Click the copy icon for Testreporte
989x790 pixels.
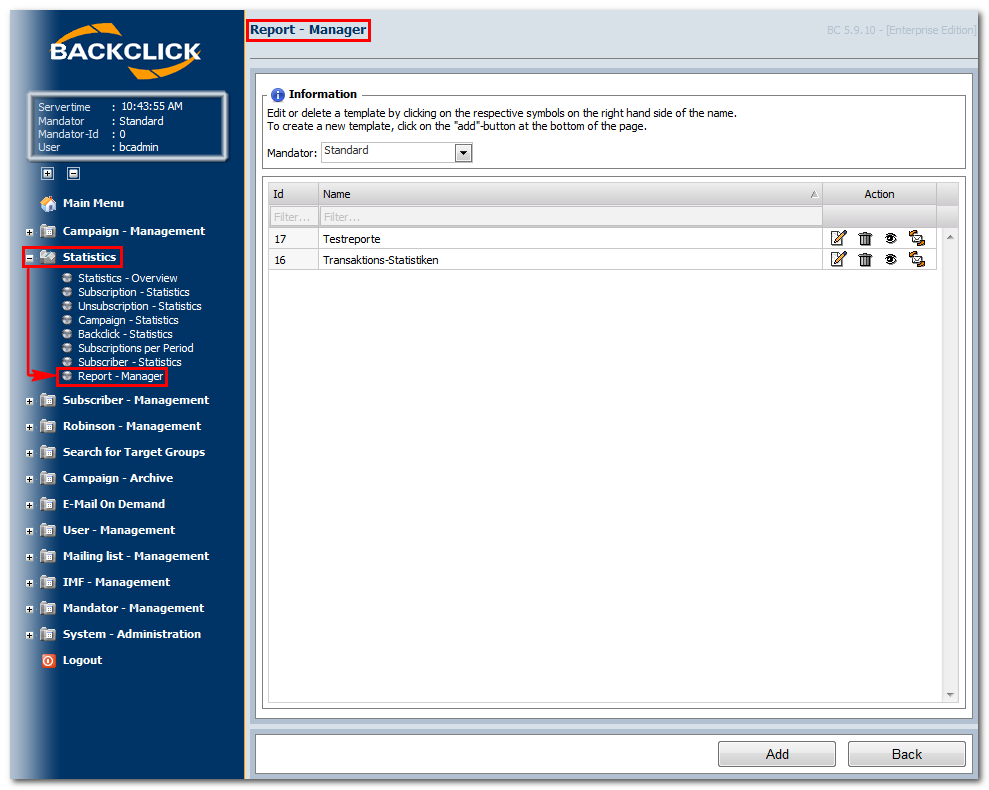coord(916,239)
